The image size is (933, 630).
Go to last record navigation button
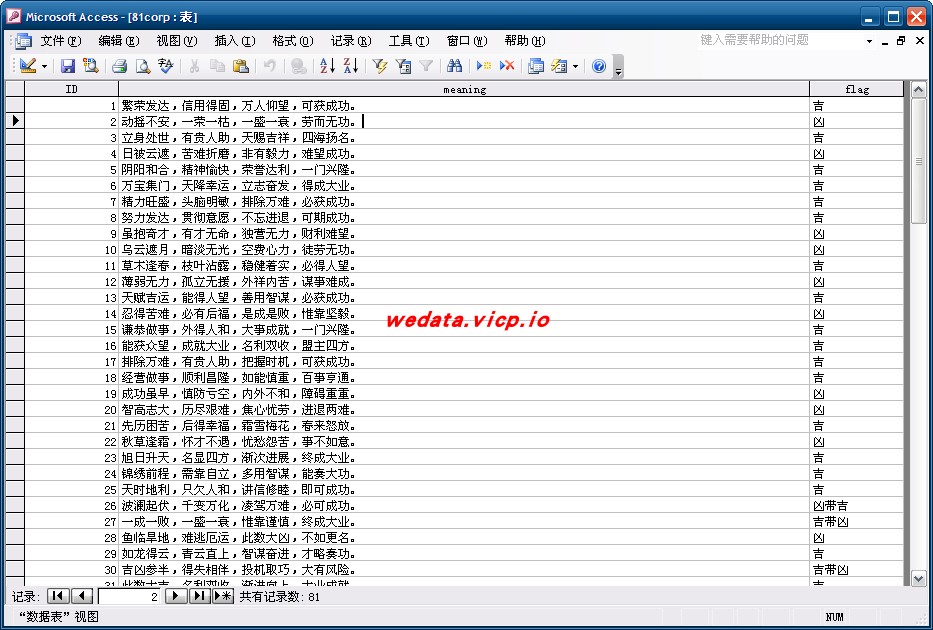point(200,596)
